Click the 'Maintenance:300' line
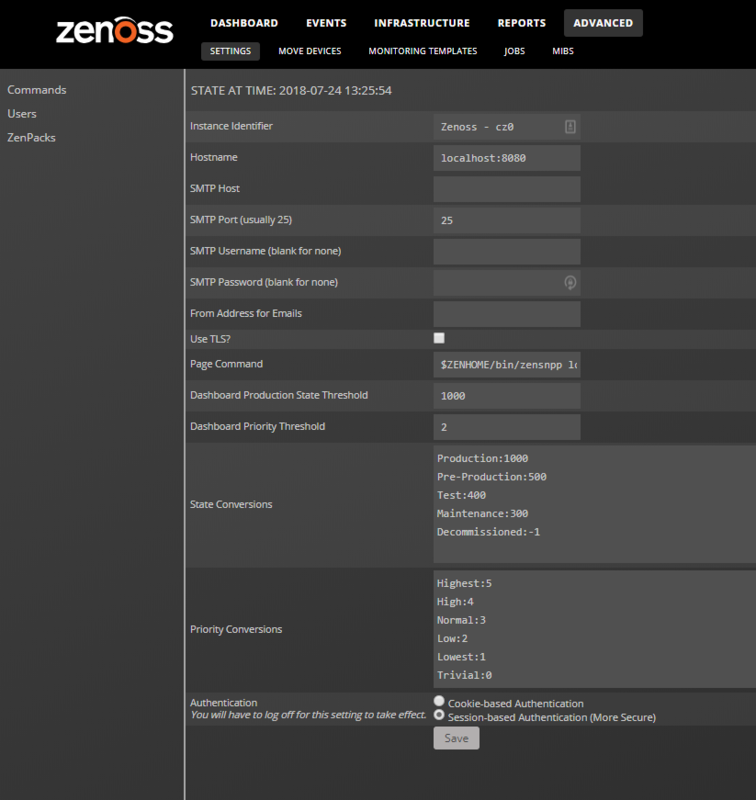The width and height of the screenshot is (756, 800). tap(483, 513)
